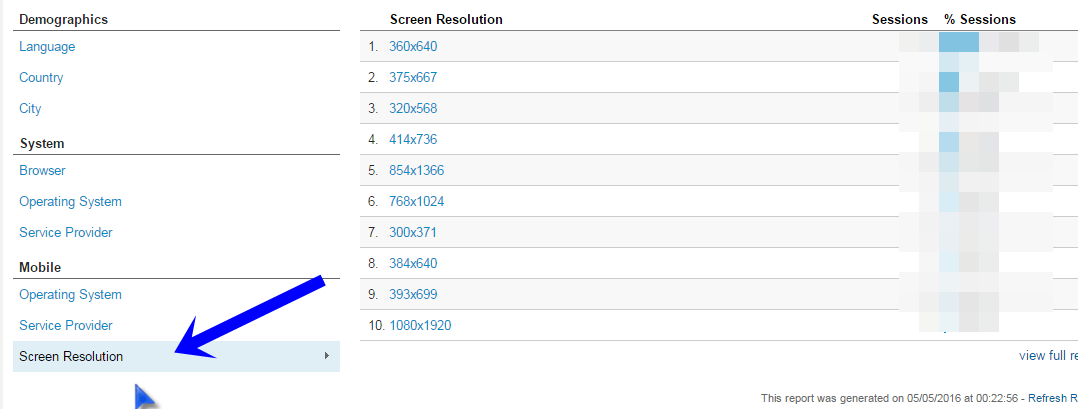Open the Browser system dimension

(42, 170)
